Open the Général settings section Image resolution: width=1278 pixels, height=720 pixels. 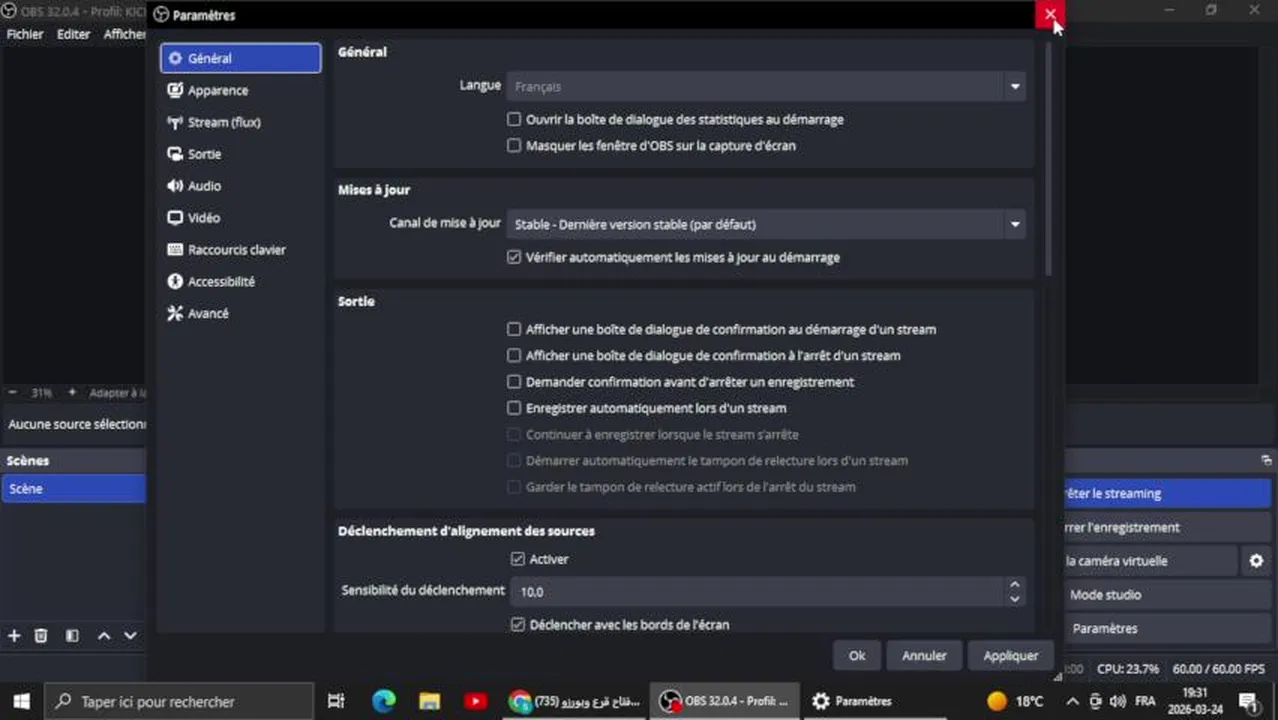tap(240, 58)
